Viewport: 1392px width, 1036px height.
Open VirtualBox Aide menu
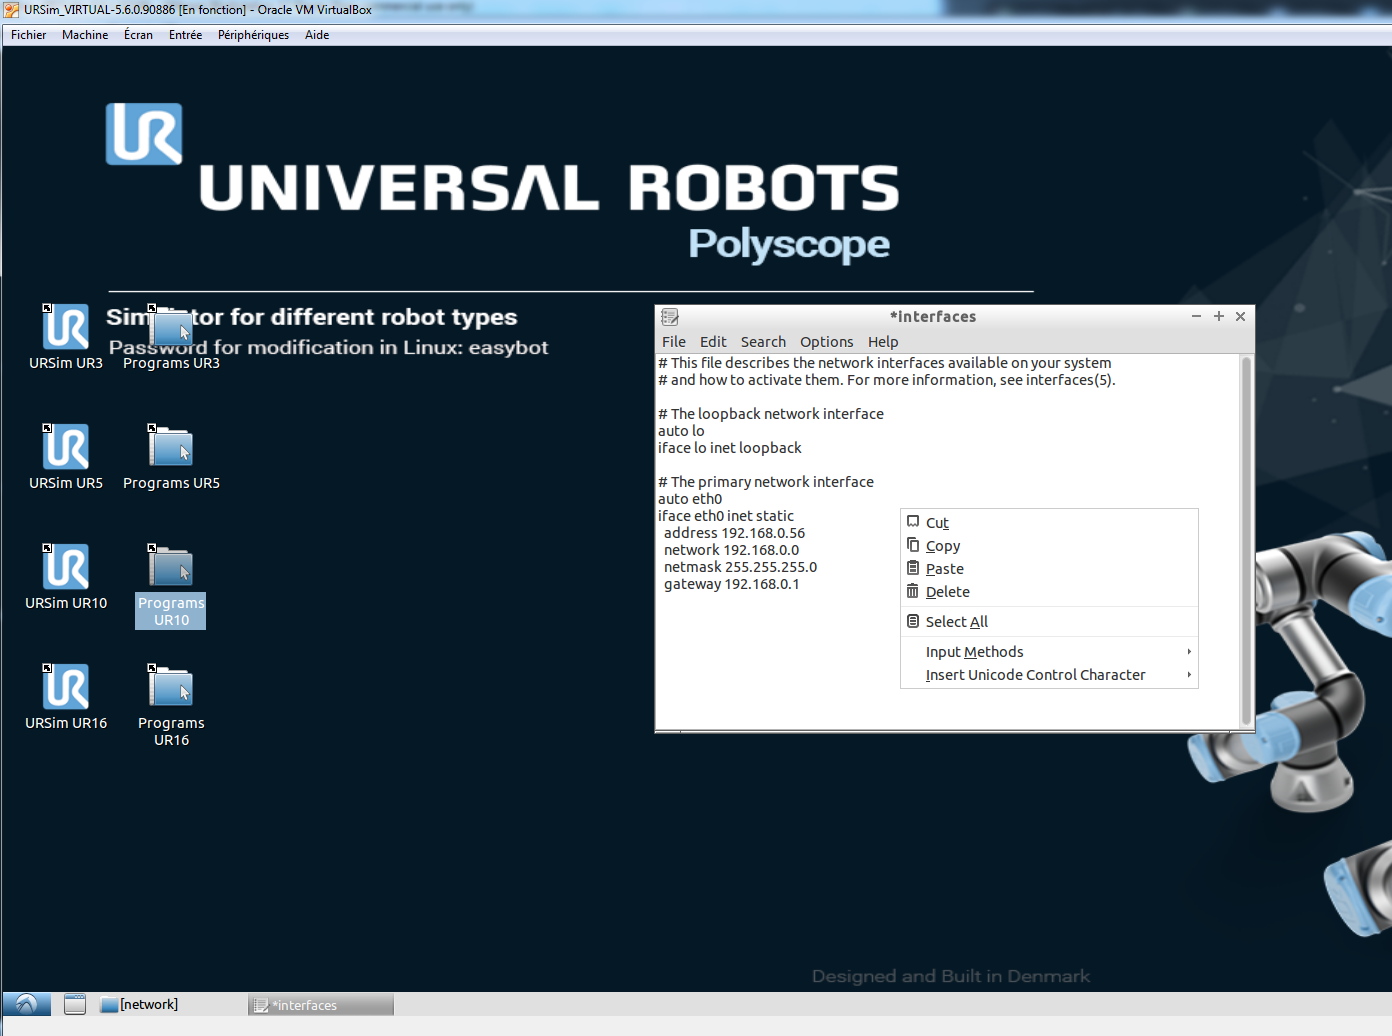point(317,35)
